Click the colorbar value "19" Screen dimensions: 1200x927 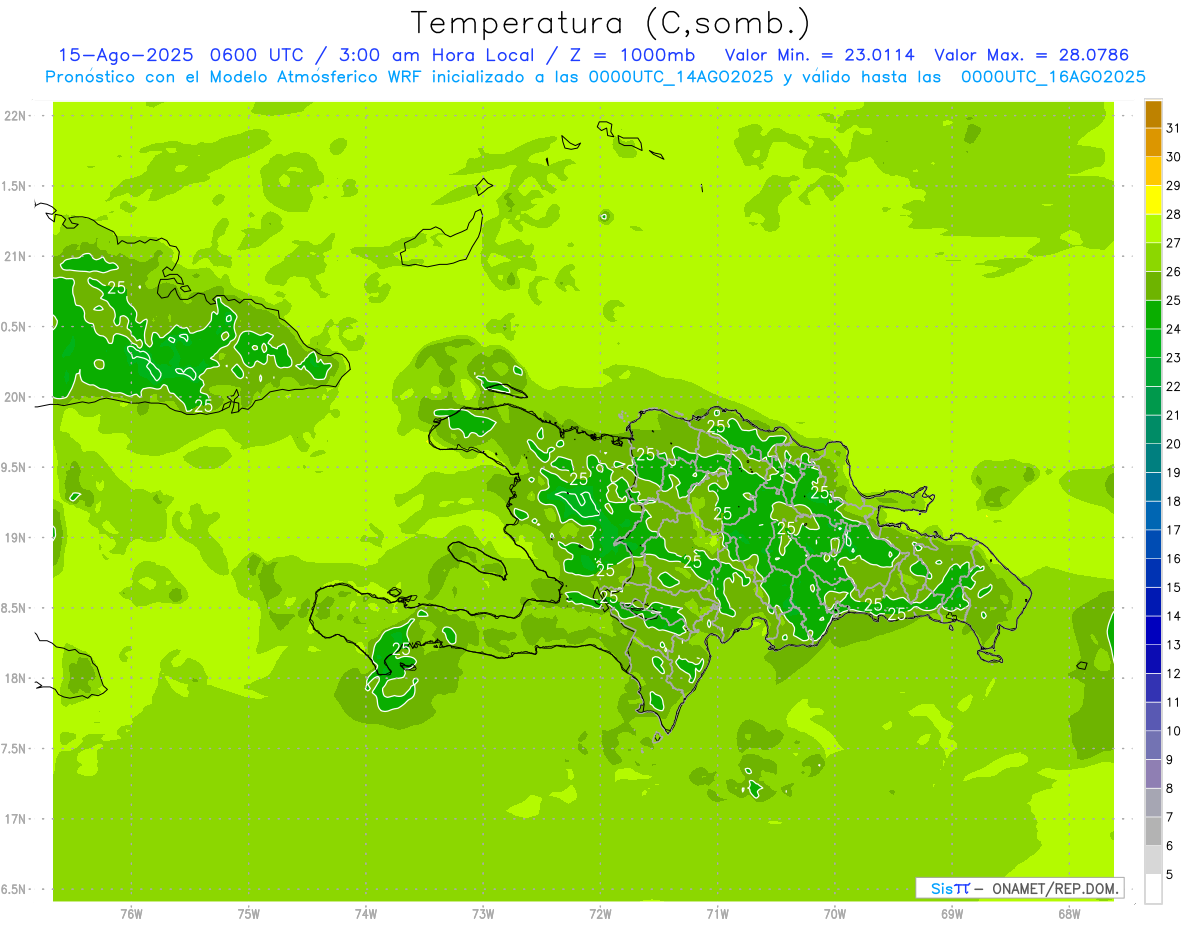(1173, 473)
